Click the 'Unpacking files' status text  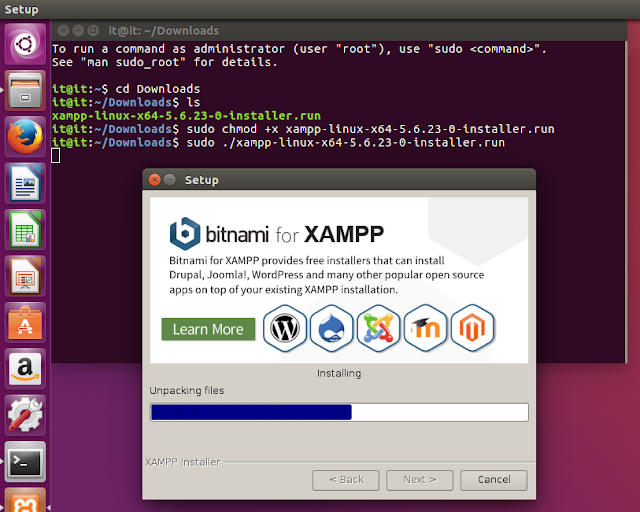187,390
